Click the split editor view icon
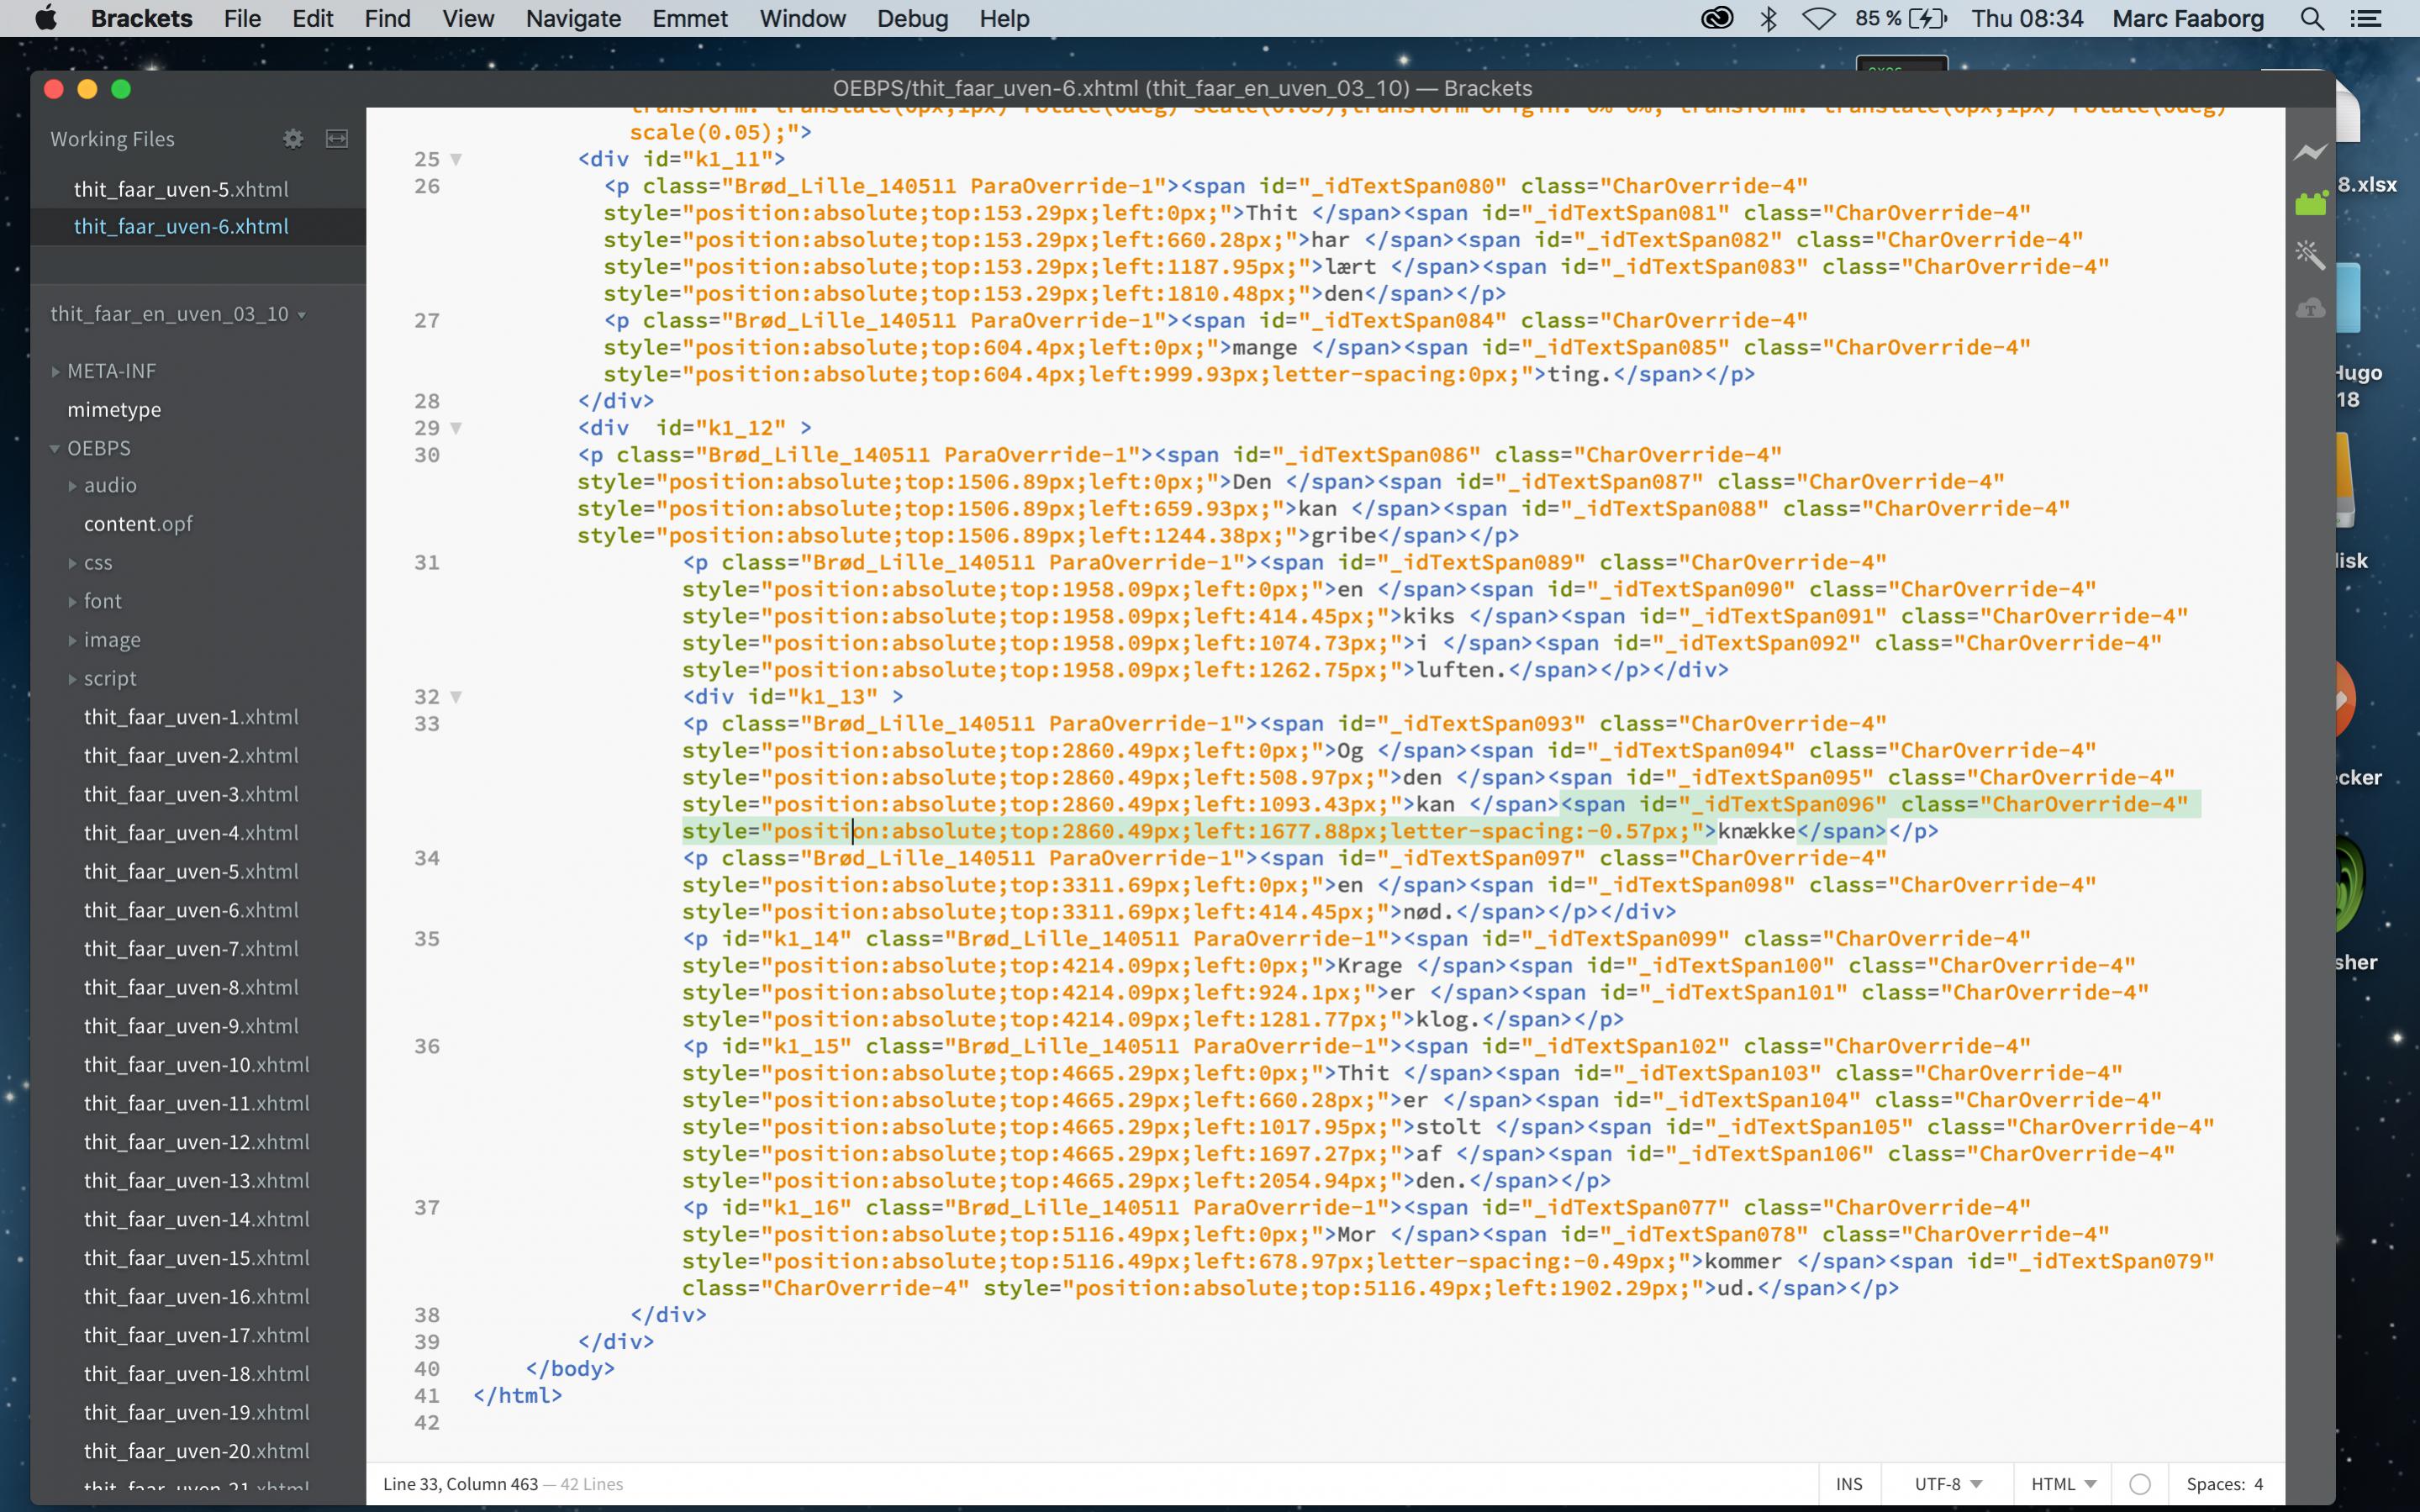2420x1512 pixels. [x=337, y=139]
